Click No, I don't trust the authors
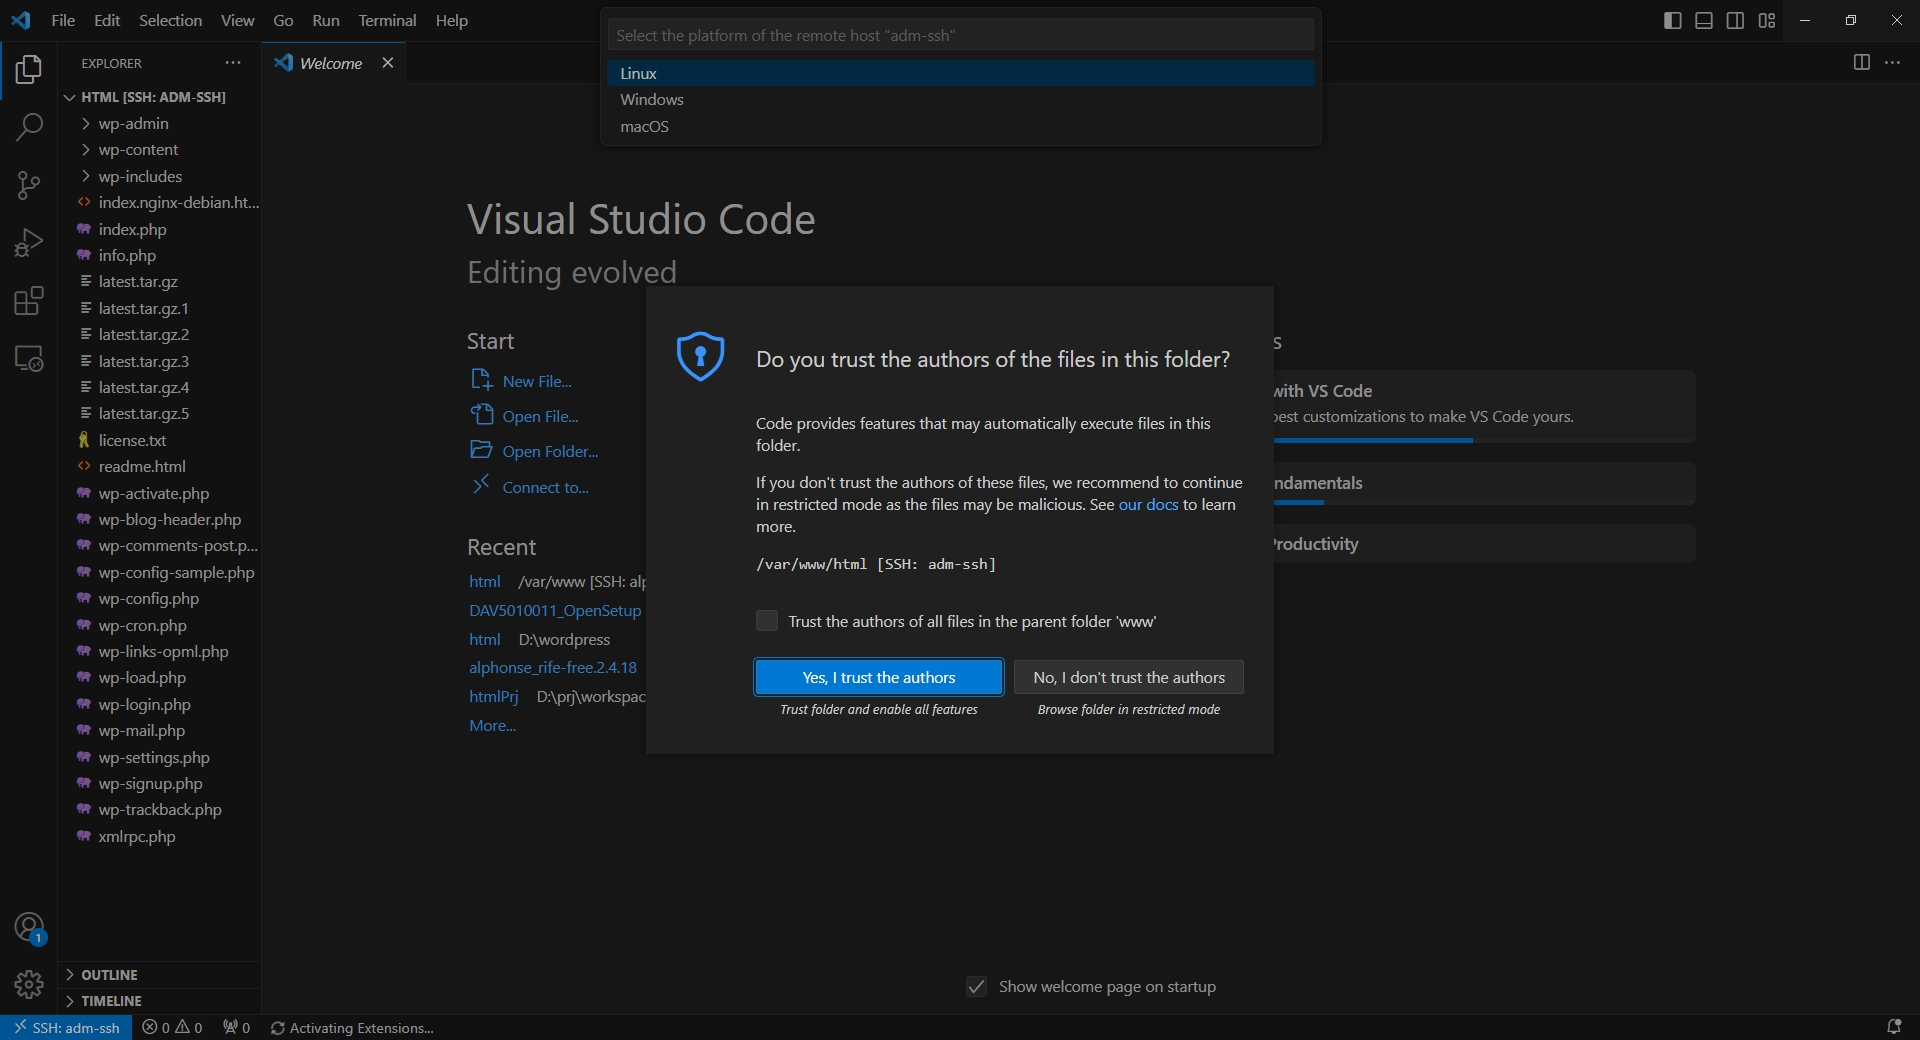The image size is (1920, 1040). (x=1129, y=677)
